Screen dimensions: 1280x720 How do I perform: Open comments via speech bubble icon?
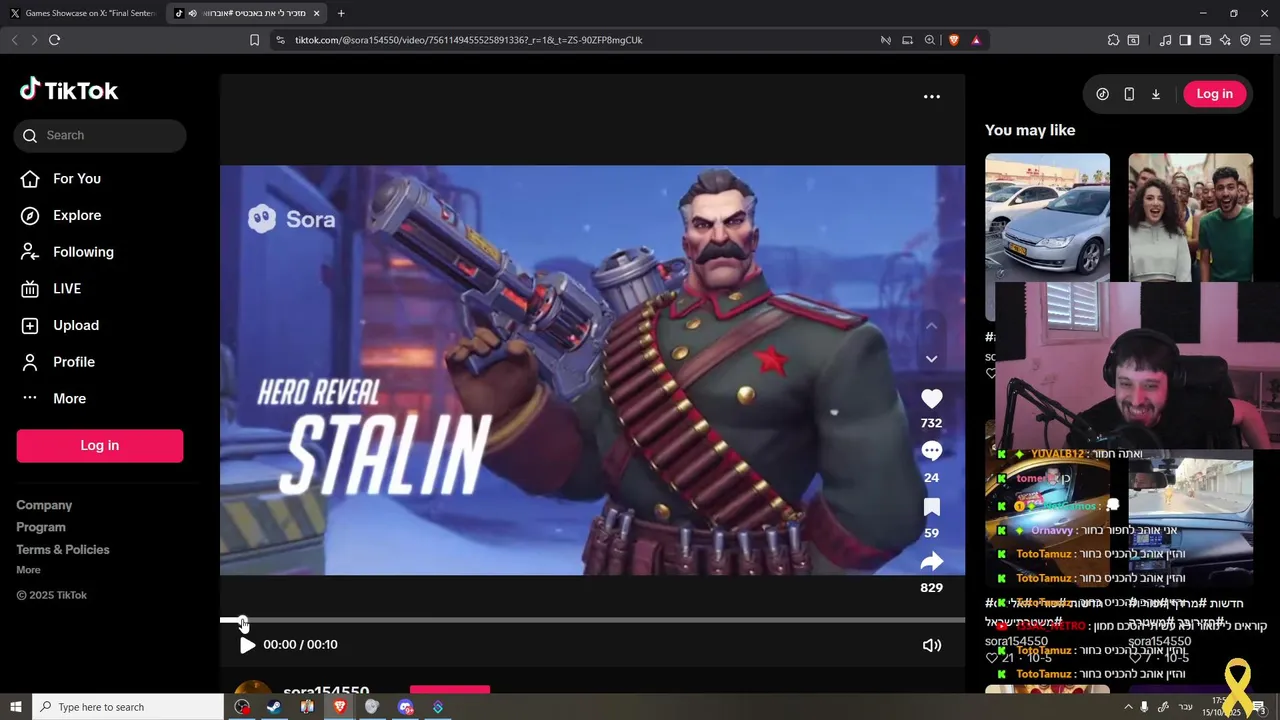(931, 451)
